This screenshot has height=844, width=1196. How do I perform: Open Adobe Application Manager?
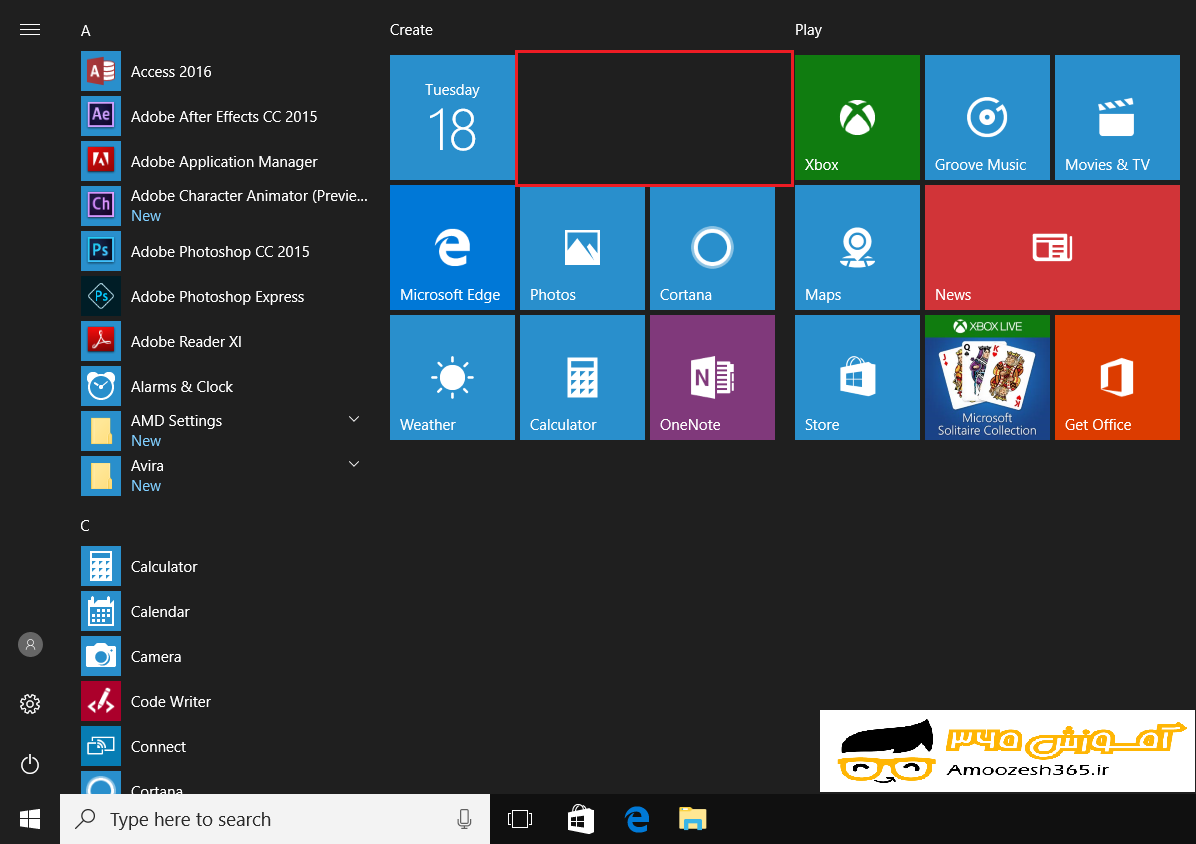tap(223, 162)
